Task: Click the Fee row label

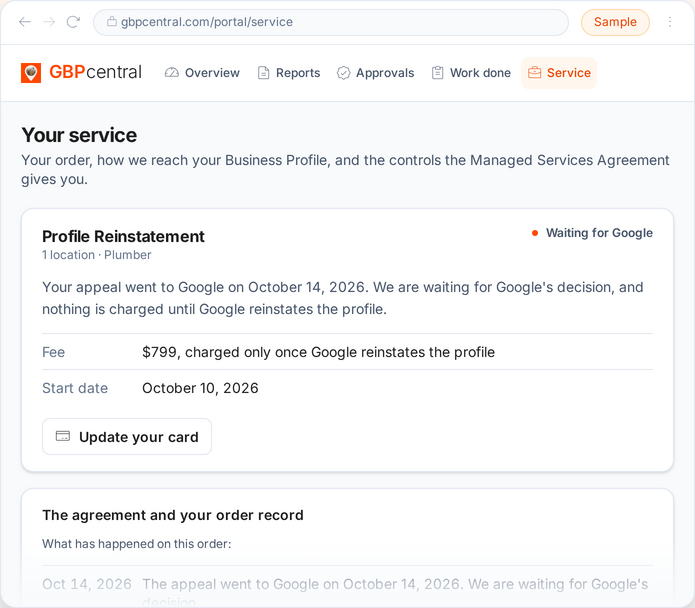Action: [54, 352]
